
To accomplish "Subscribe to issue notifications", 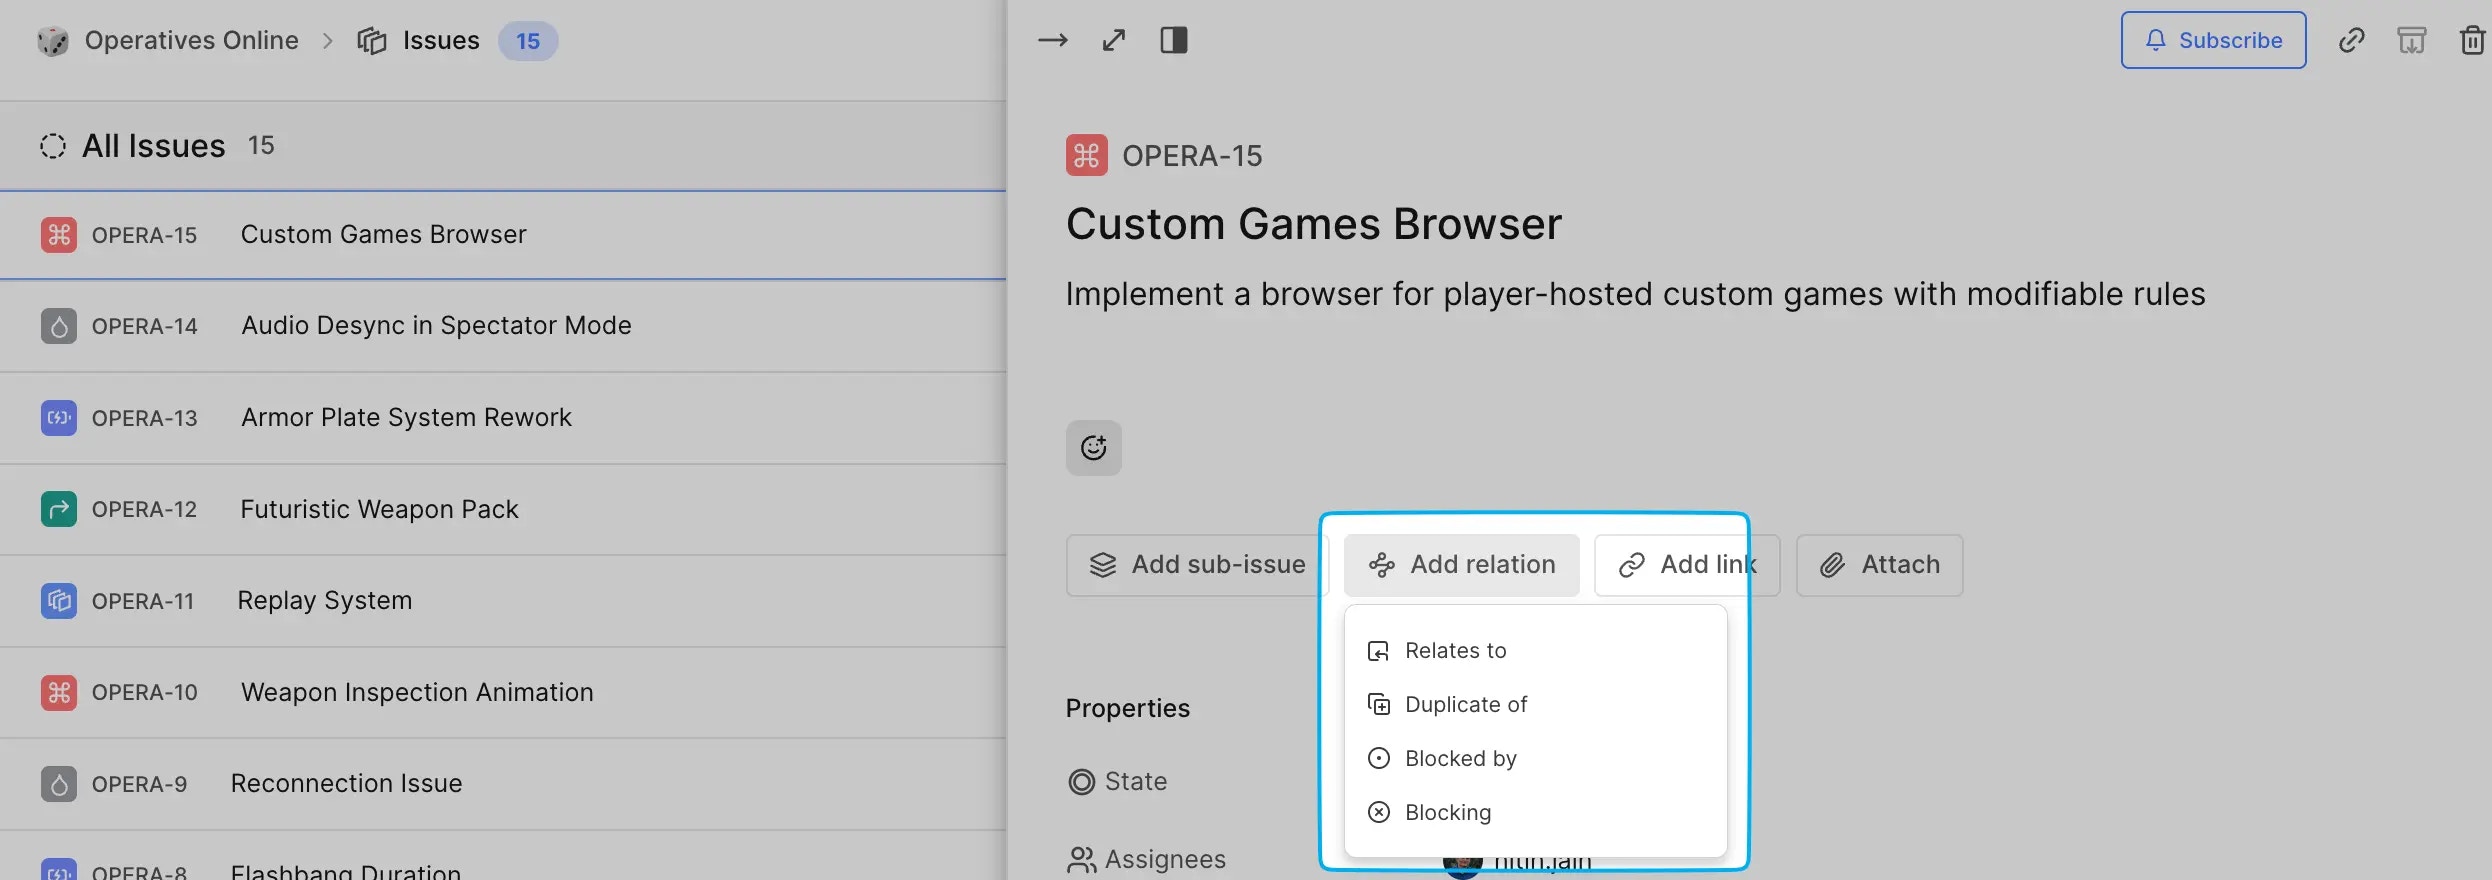I will 2213,40.
